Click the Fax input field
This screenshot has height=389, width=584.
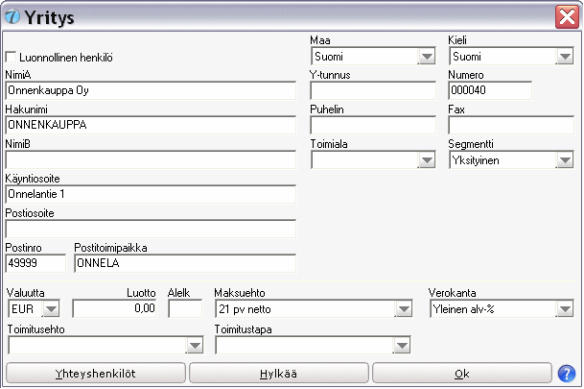pyautogui.click(x=511, y=125)
